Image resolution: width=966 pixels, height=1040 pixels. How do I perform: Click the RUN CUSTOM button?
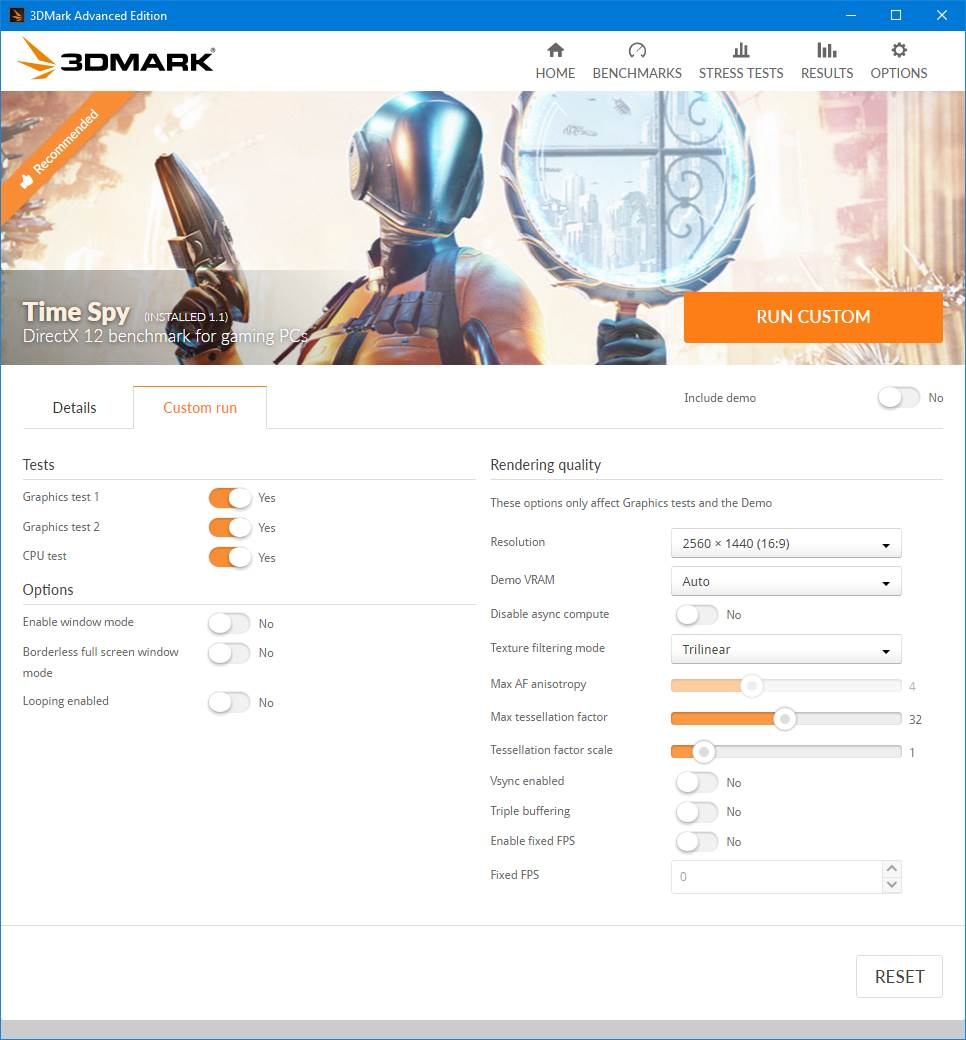click(813, 317)
